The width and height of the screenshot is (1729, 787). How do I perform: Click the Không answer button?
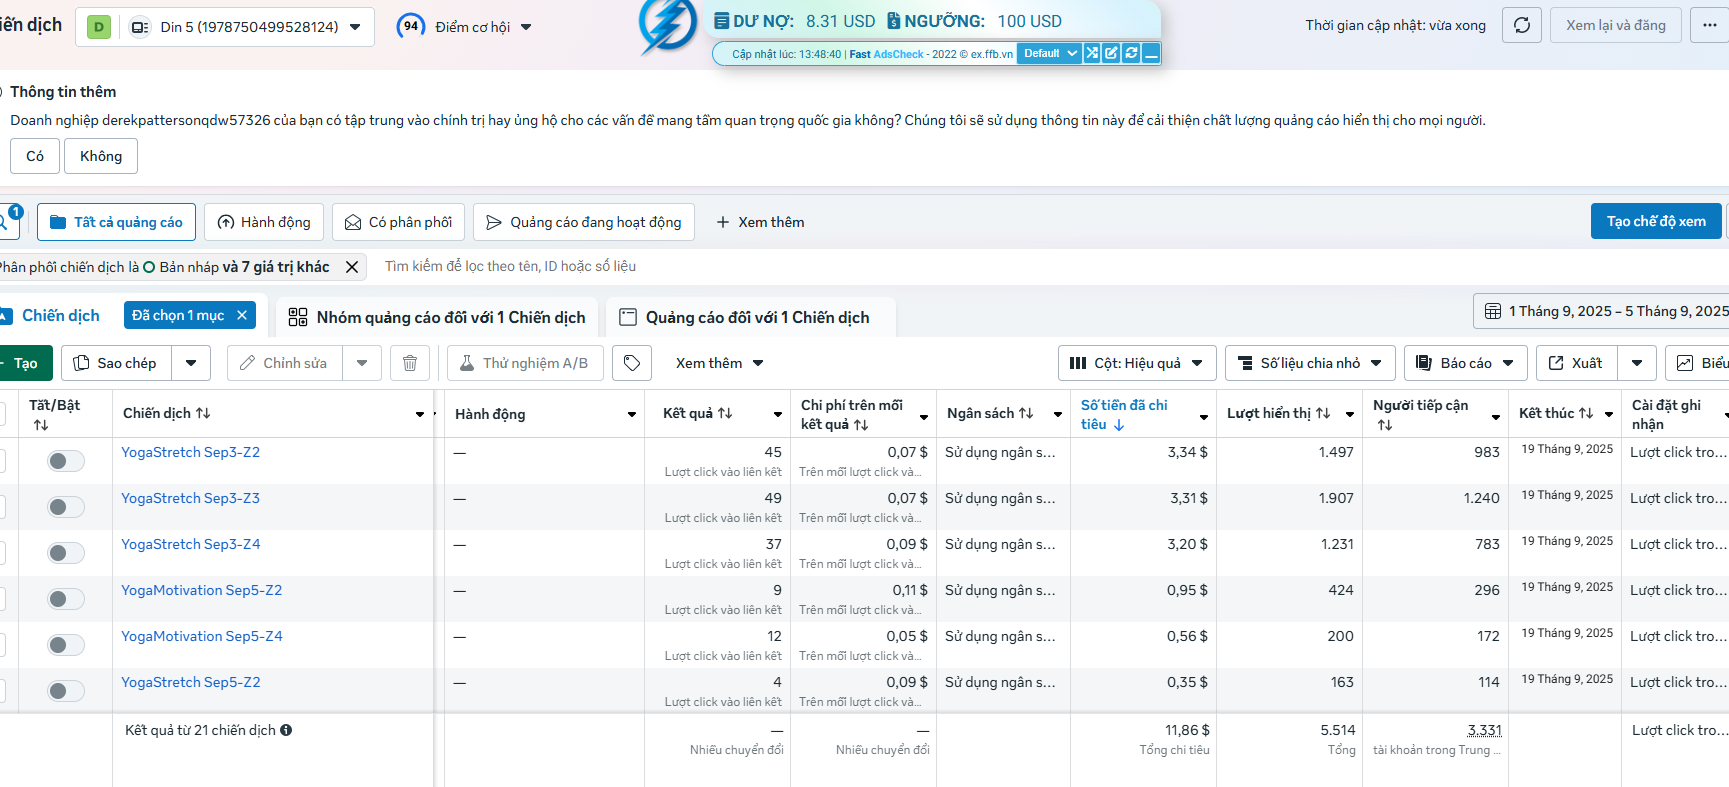point(101,156)
